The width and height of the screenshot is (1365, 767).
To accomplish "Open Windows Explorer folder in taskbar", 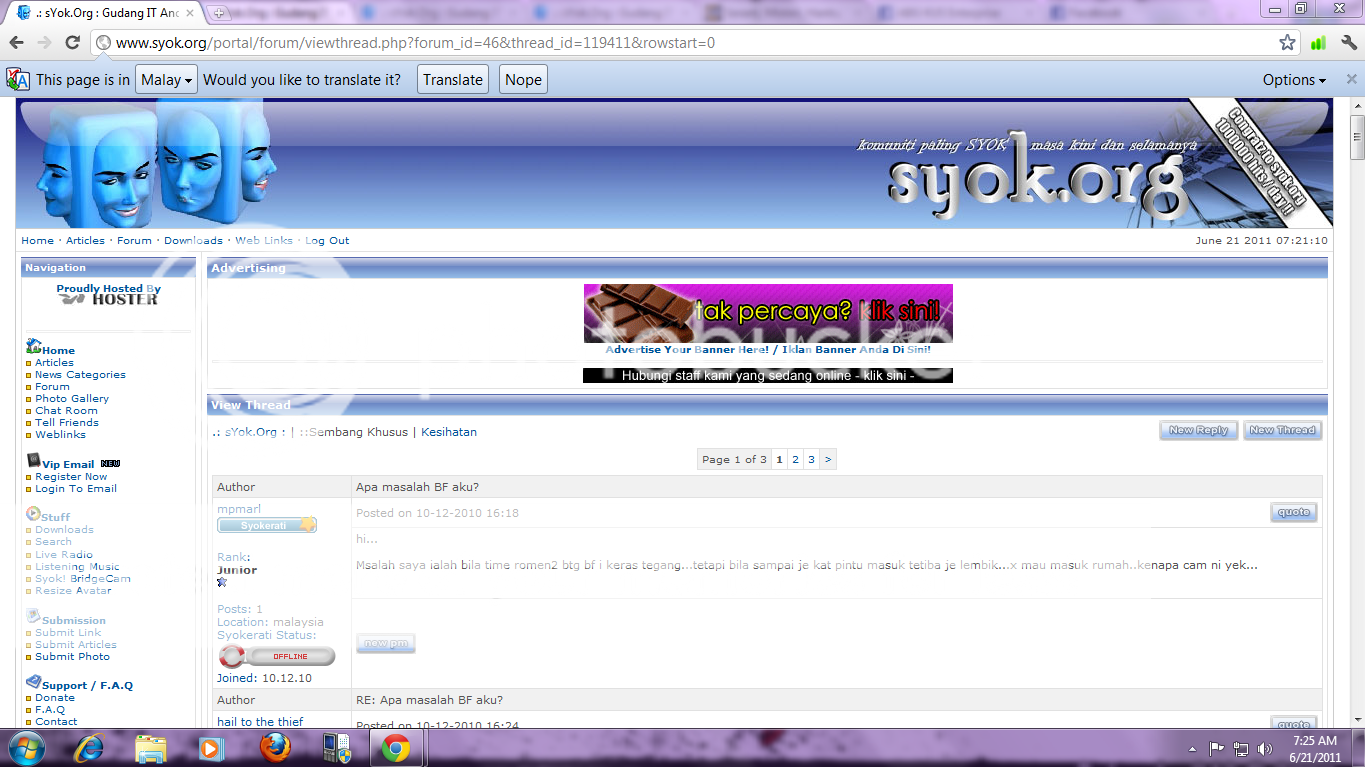I will click(x=151, y=748).
